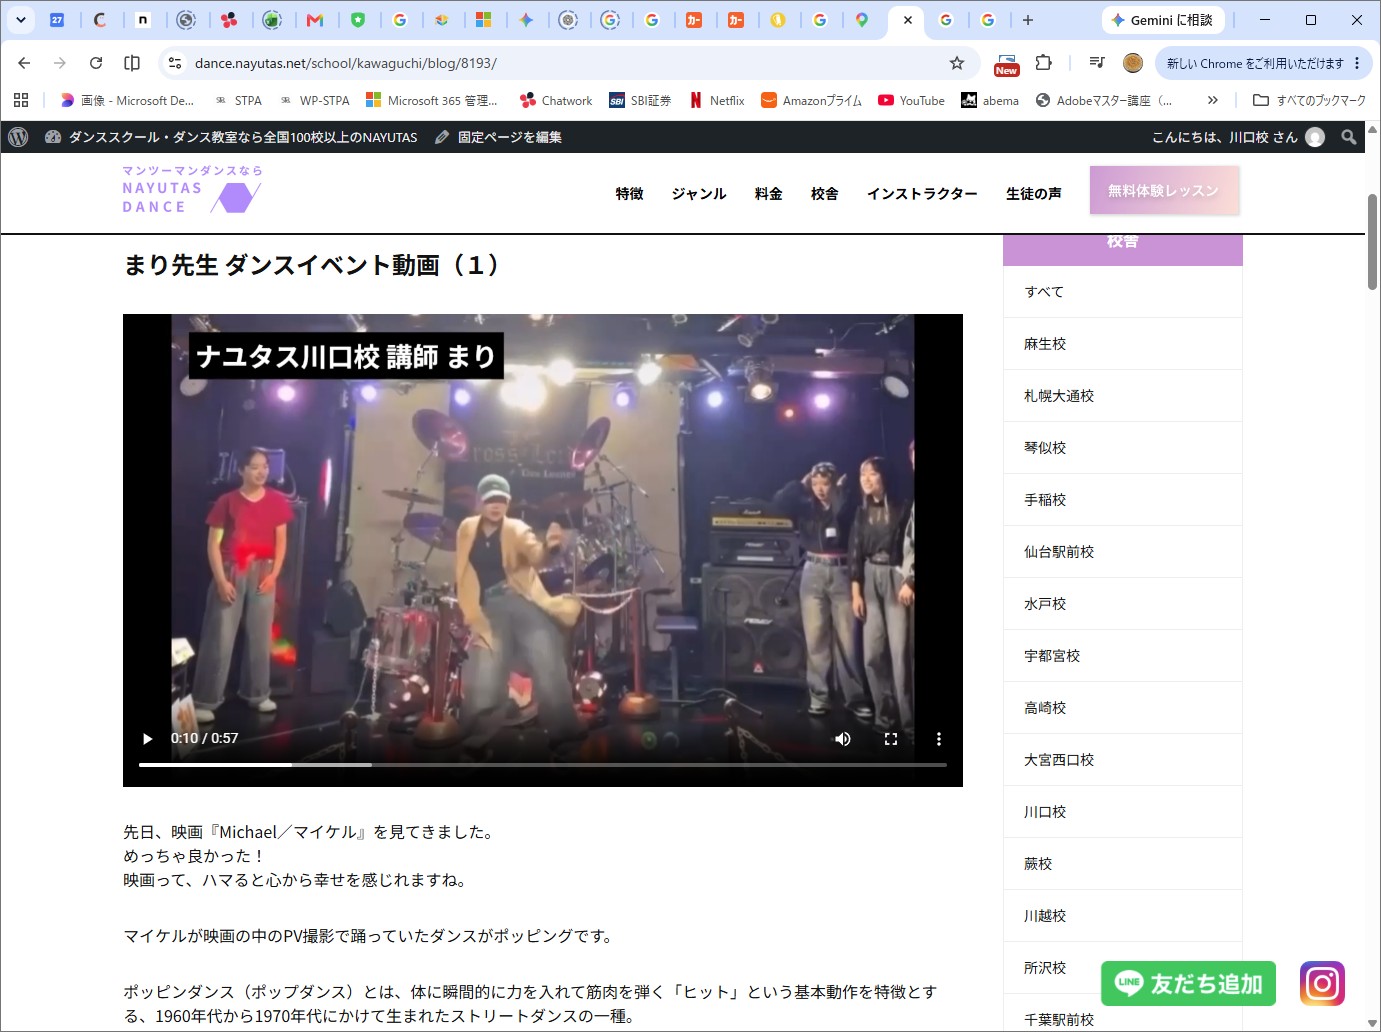Viewport: 1381px width, 1032px height.
Task: Open the apps grid icon in bookmarks bar
Action: pos(21,100)
